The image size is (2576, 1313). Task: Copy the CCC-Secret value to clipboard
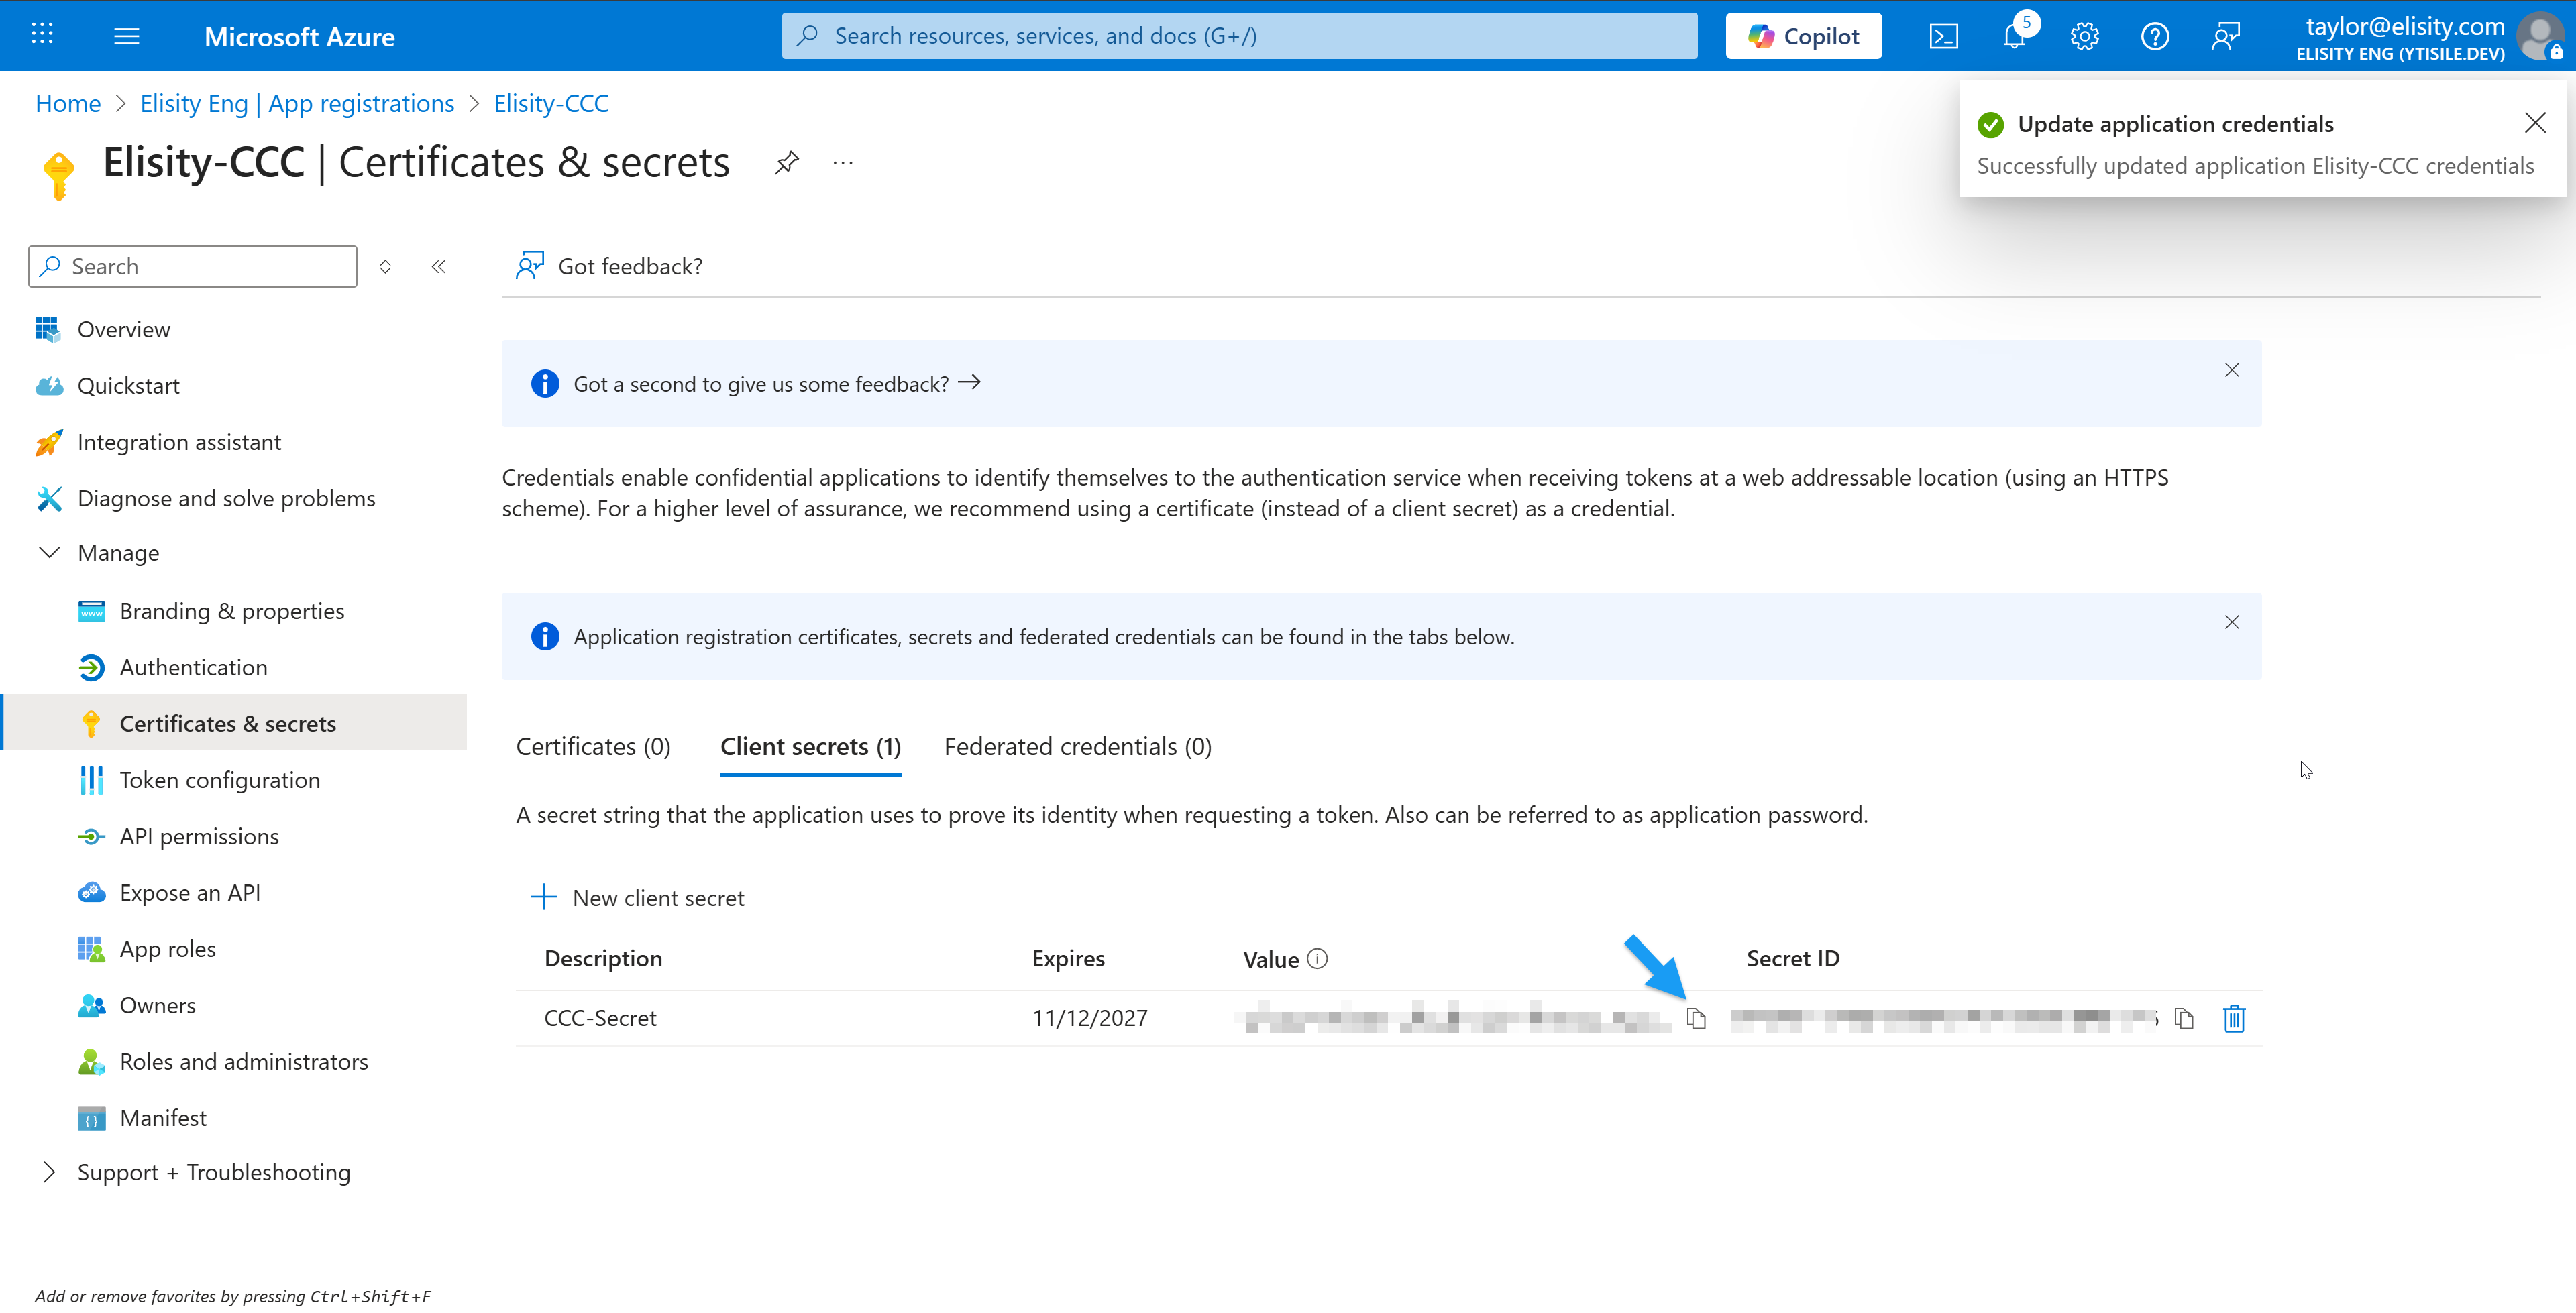[1696, 1018]
